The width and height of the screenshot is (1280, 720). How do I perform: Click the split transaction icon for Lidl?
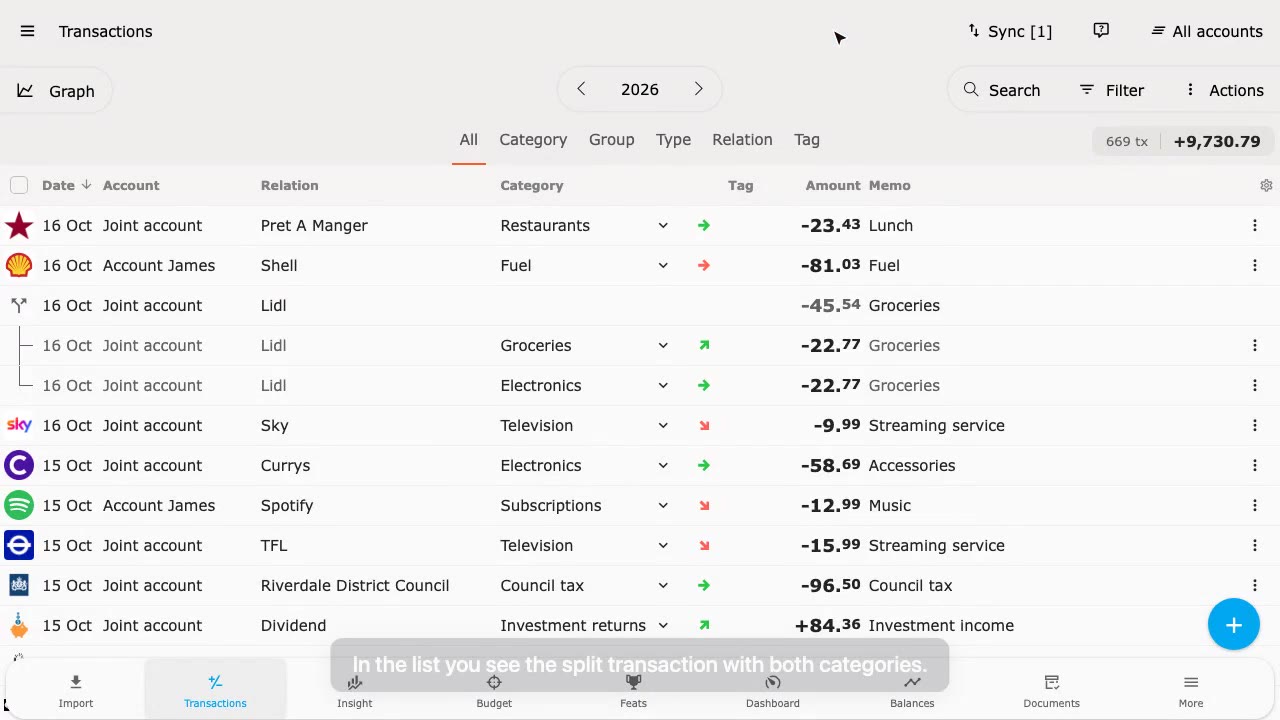19,305
